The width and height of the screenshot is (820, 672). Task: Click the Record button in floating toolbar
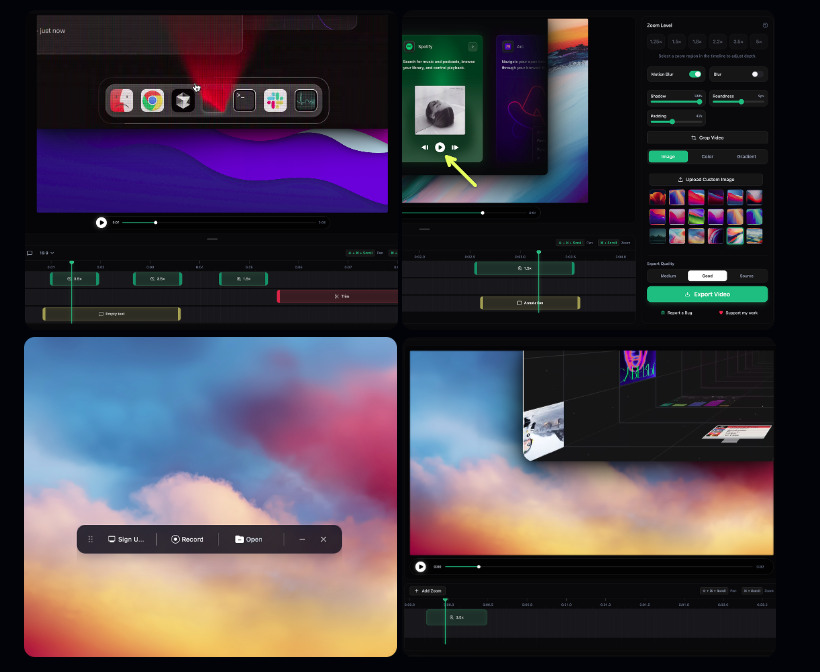187,539
